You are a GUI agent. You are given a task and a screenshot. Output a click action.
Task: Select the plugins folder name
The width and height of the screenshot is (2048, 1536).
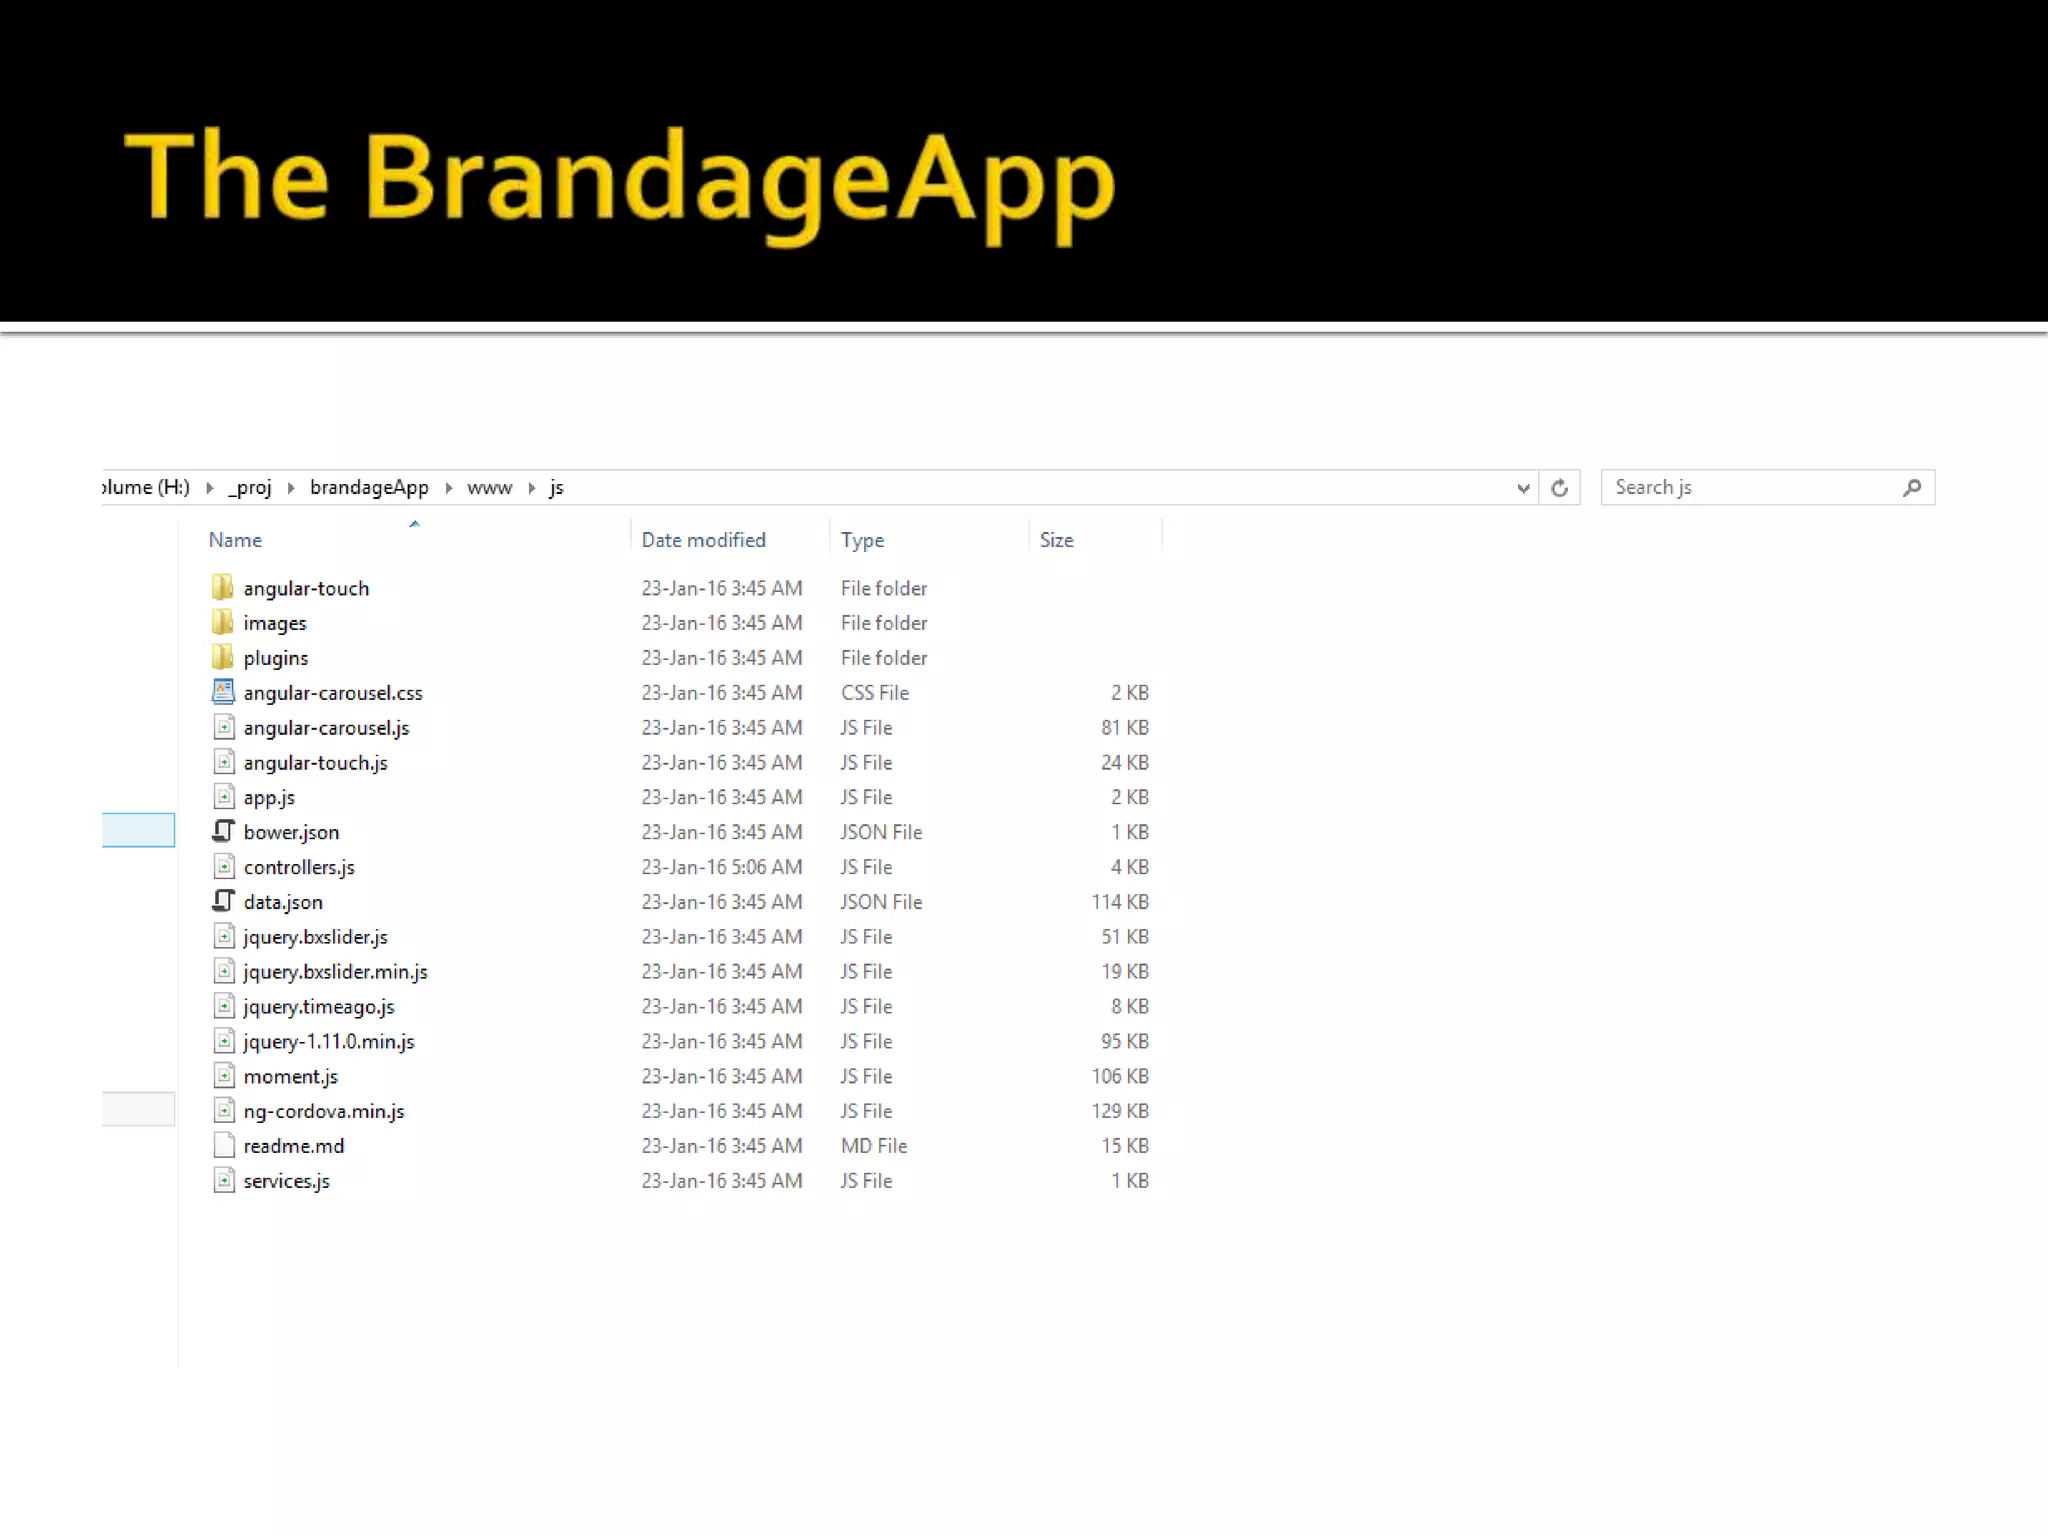tap(276, 658)
